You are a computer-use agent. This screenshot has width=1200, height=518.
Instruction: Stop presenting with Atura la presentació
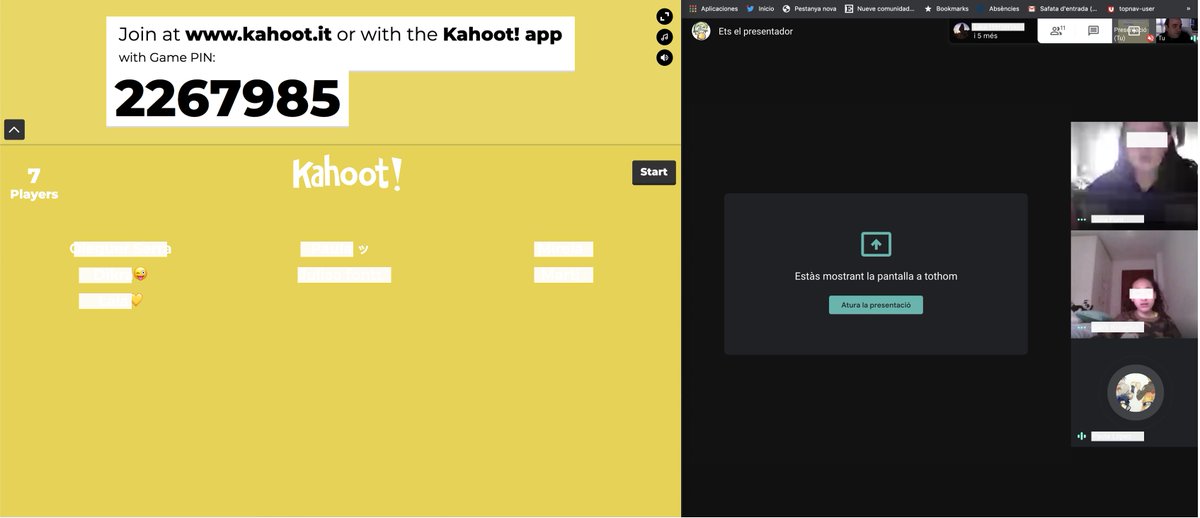[876, 305]
